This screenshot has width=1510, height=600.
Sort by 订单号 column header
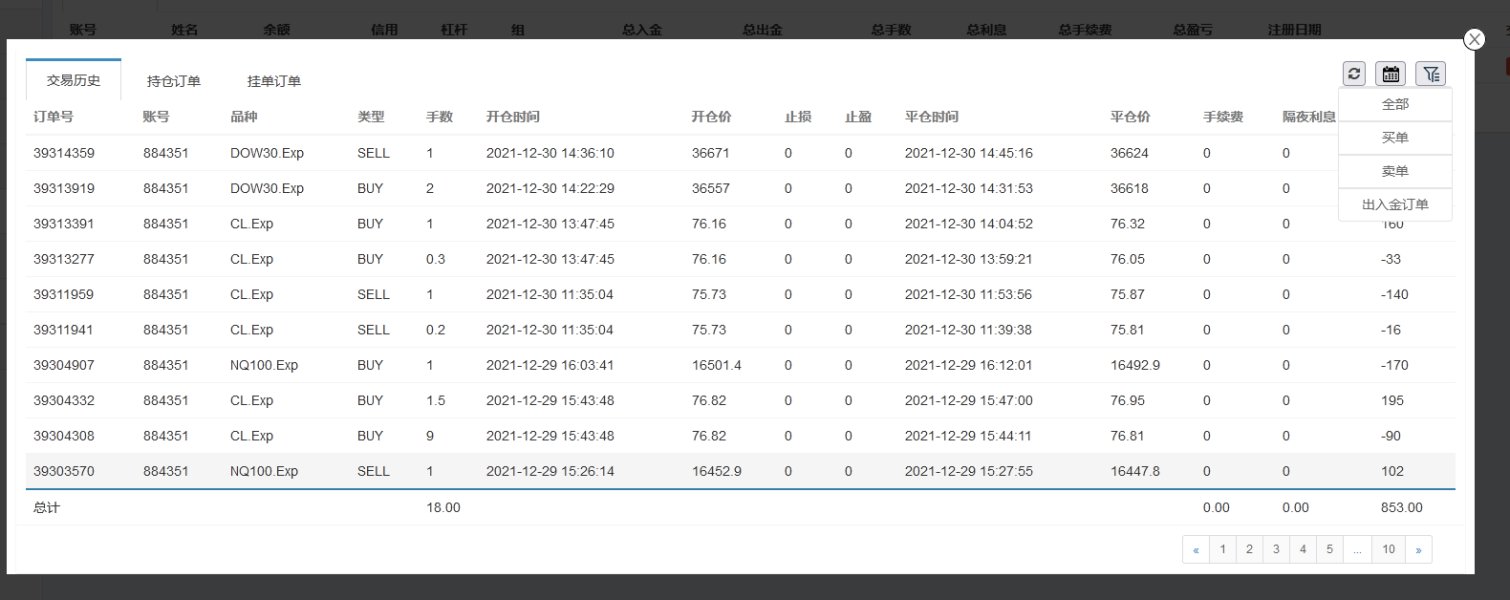click(53, 117)
